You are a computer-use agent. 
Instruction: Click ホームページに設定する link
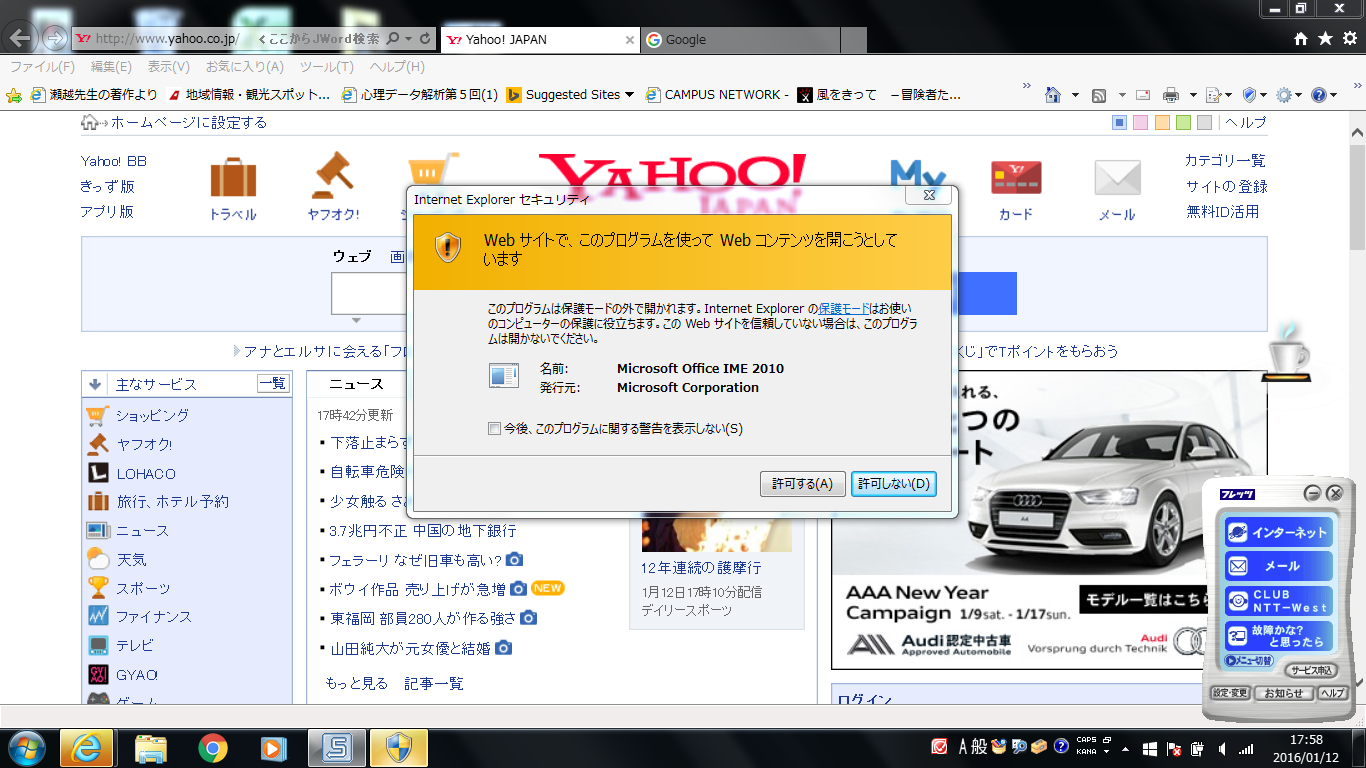(188, 123)
